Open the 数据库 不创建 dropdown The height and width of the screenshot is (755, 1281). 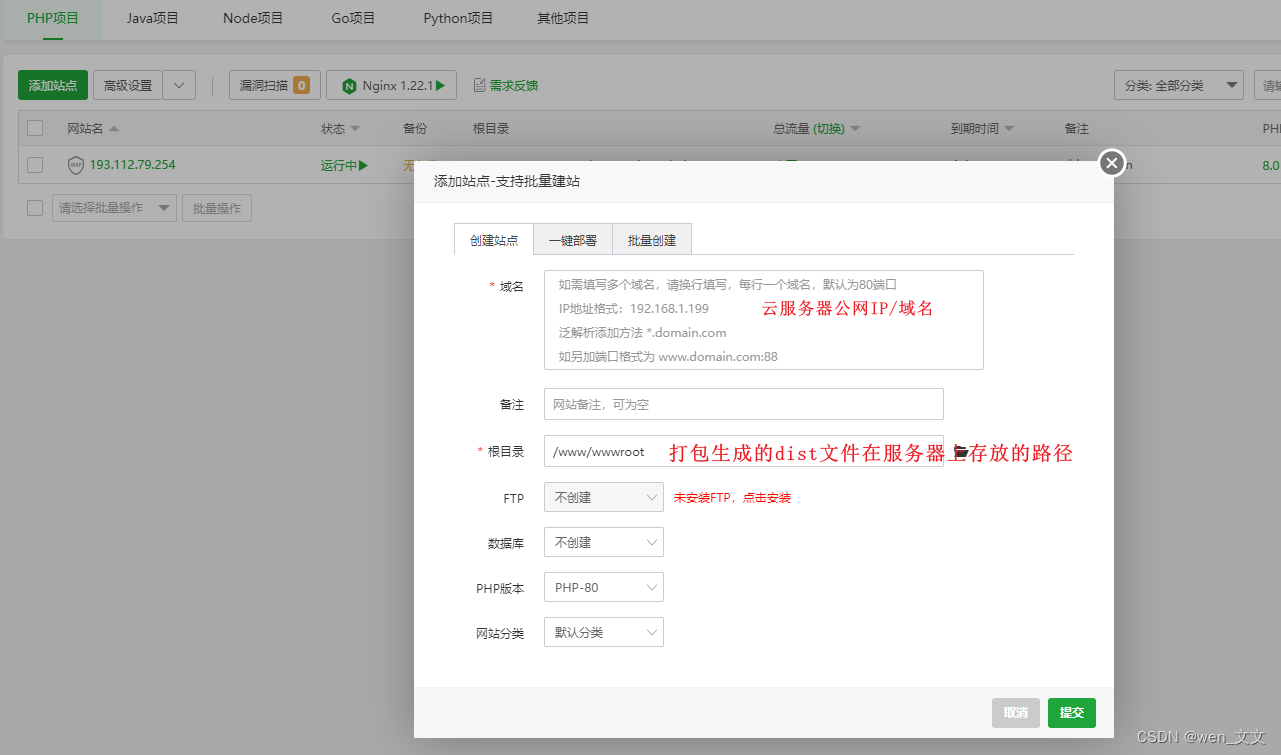point(603,542)
